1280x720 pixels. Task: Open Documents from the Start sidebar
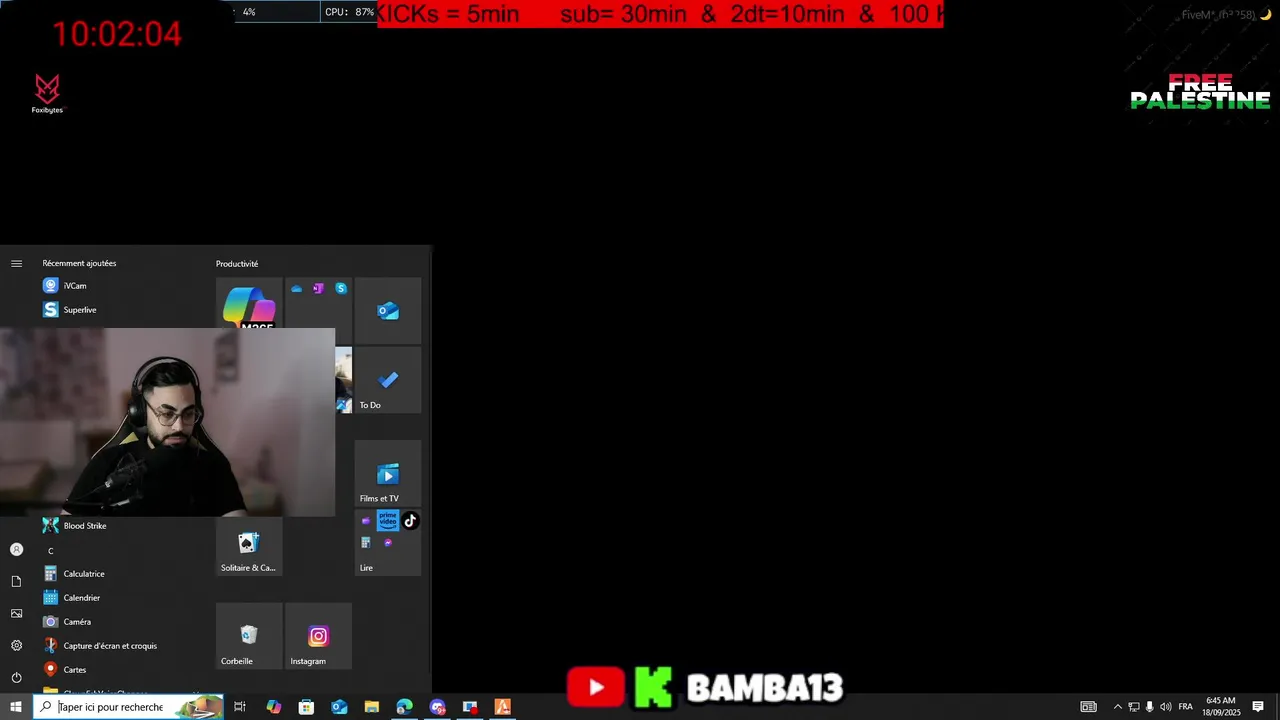(x=16, y=582)
